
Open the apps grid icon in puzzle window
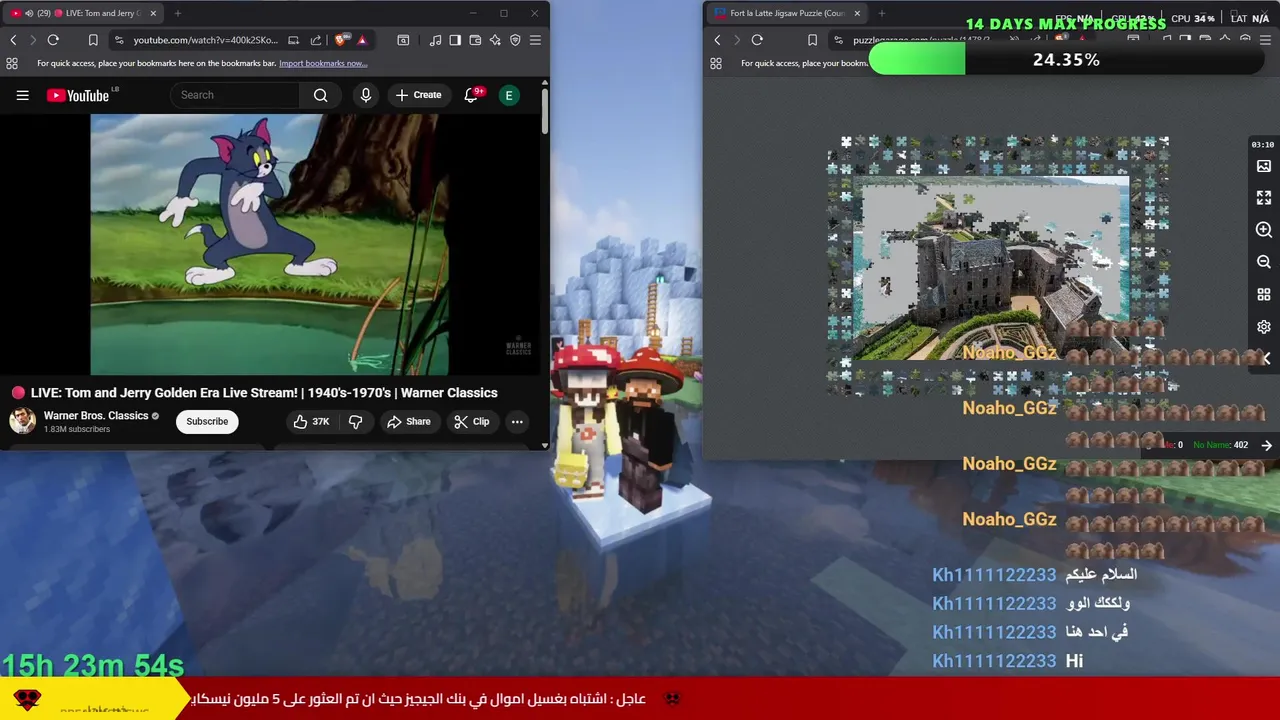(x=716, y=63)
